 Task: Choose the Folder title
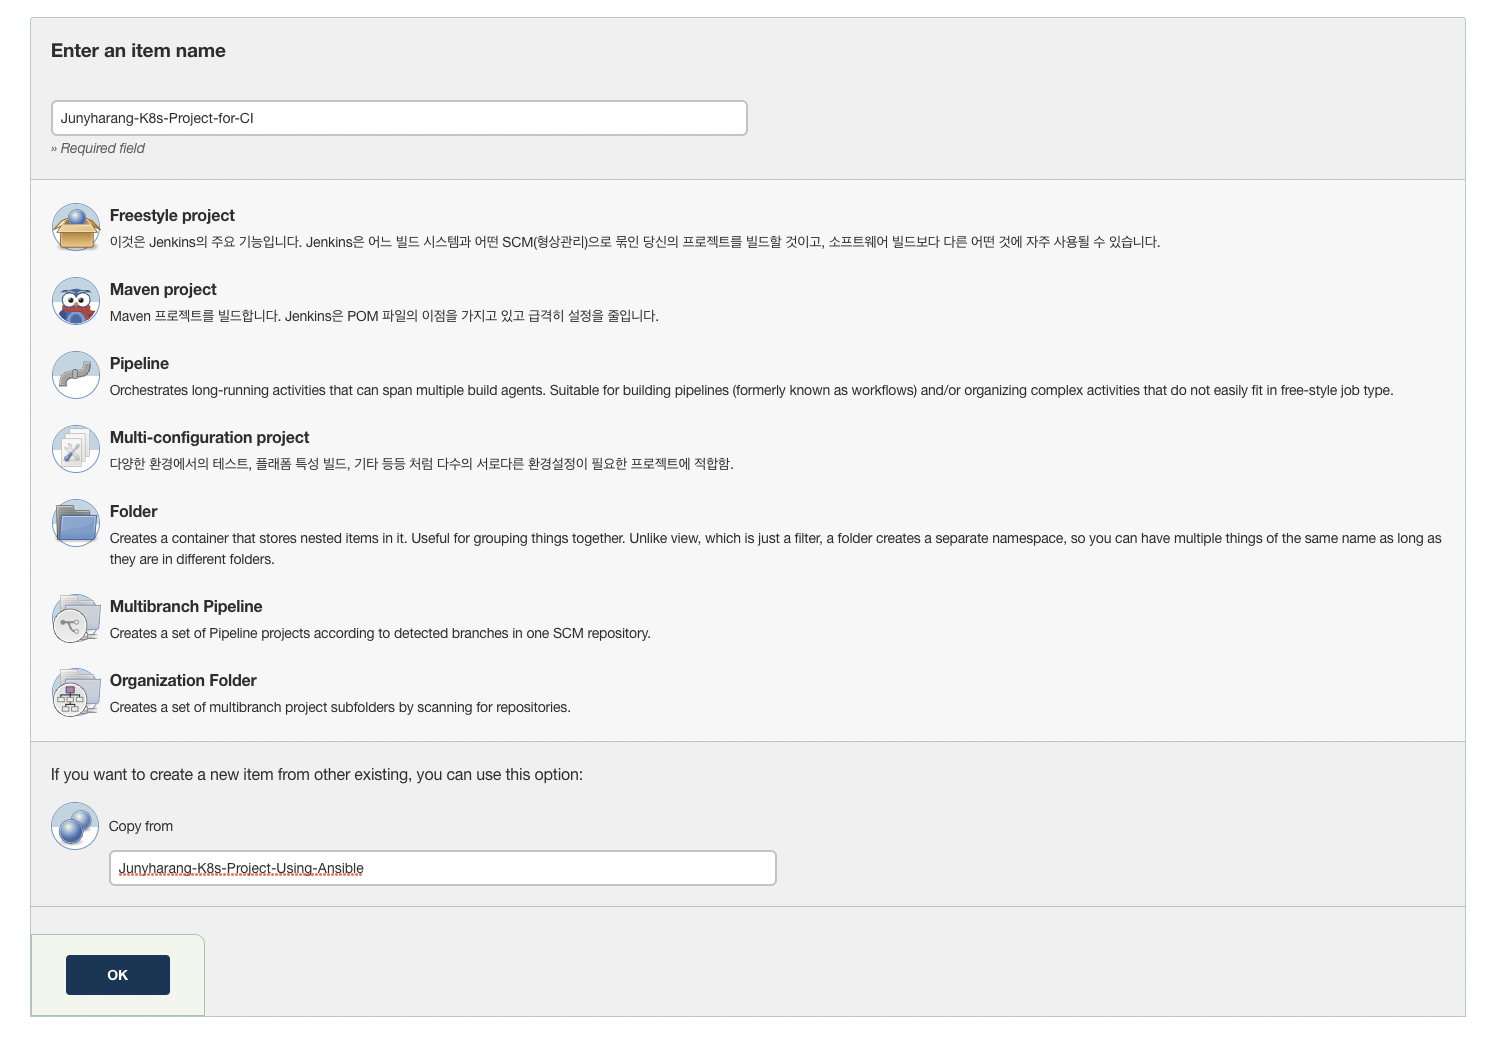[134, 511]
